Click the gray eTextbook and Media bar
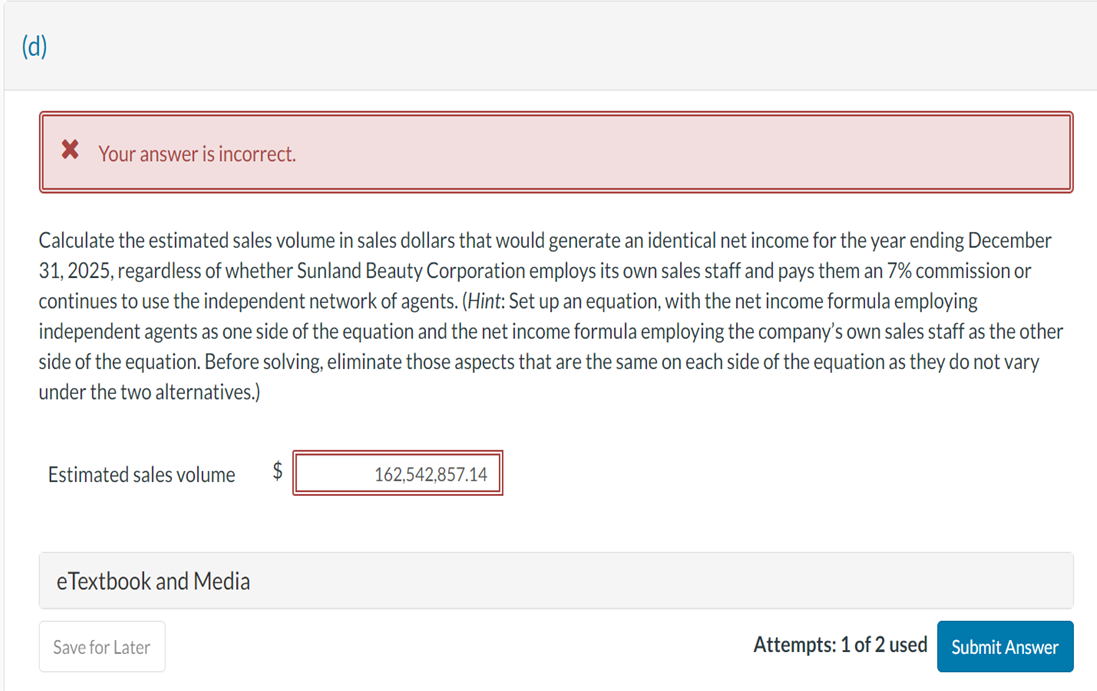 556,580
